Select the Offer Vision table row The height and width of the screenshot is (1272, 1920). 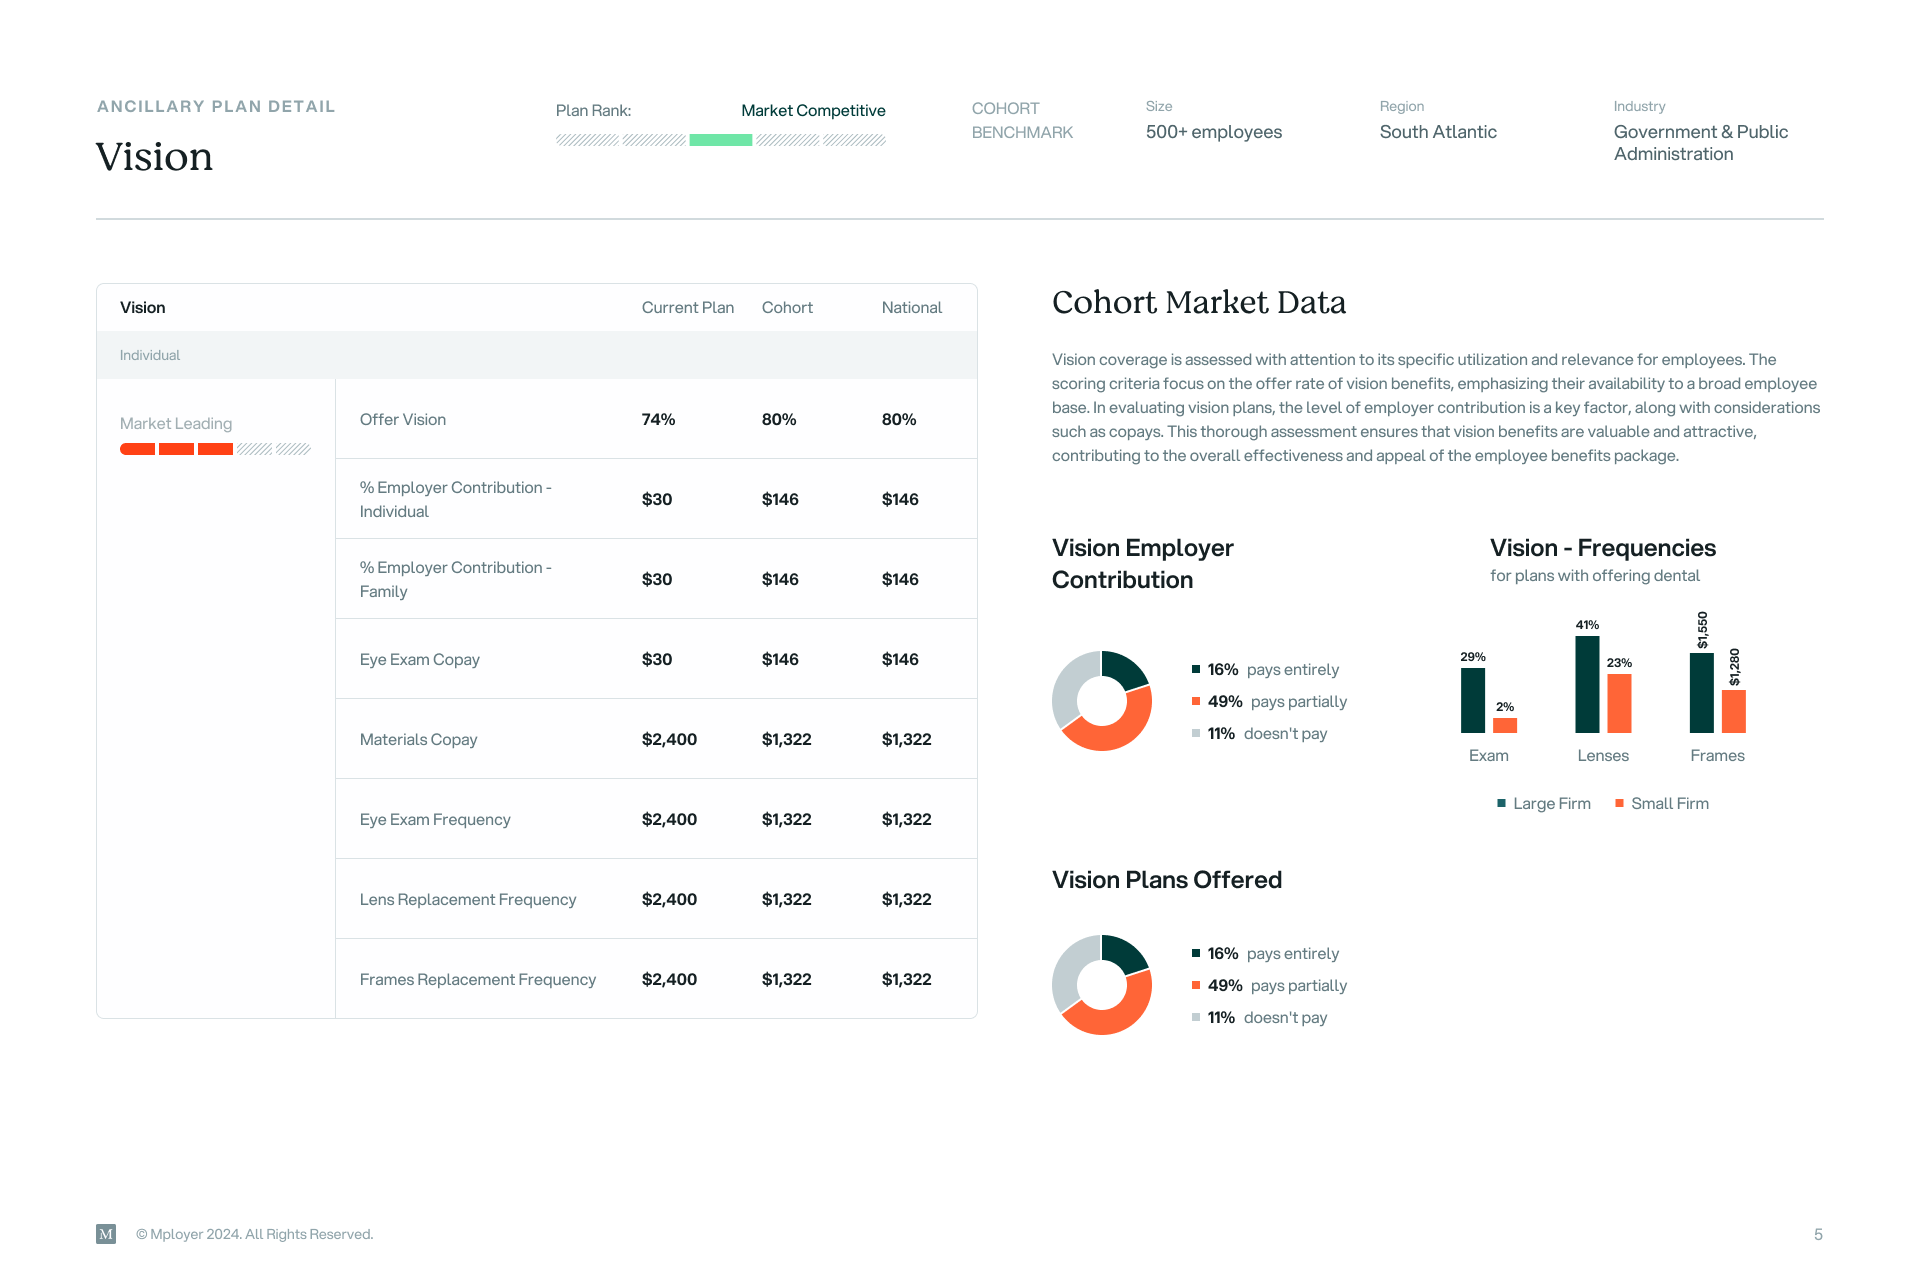point(403,420)
